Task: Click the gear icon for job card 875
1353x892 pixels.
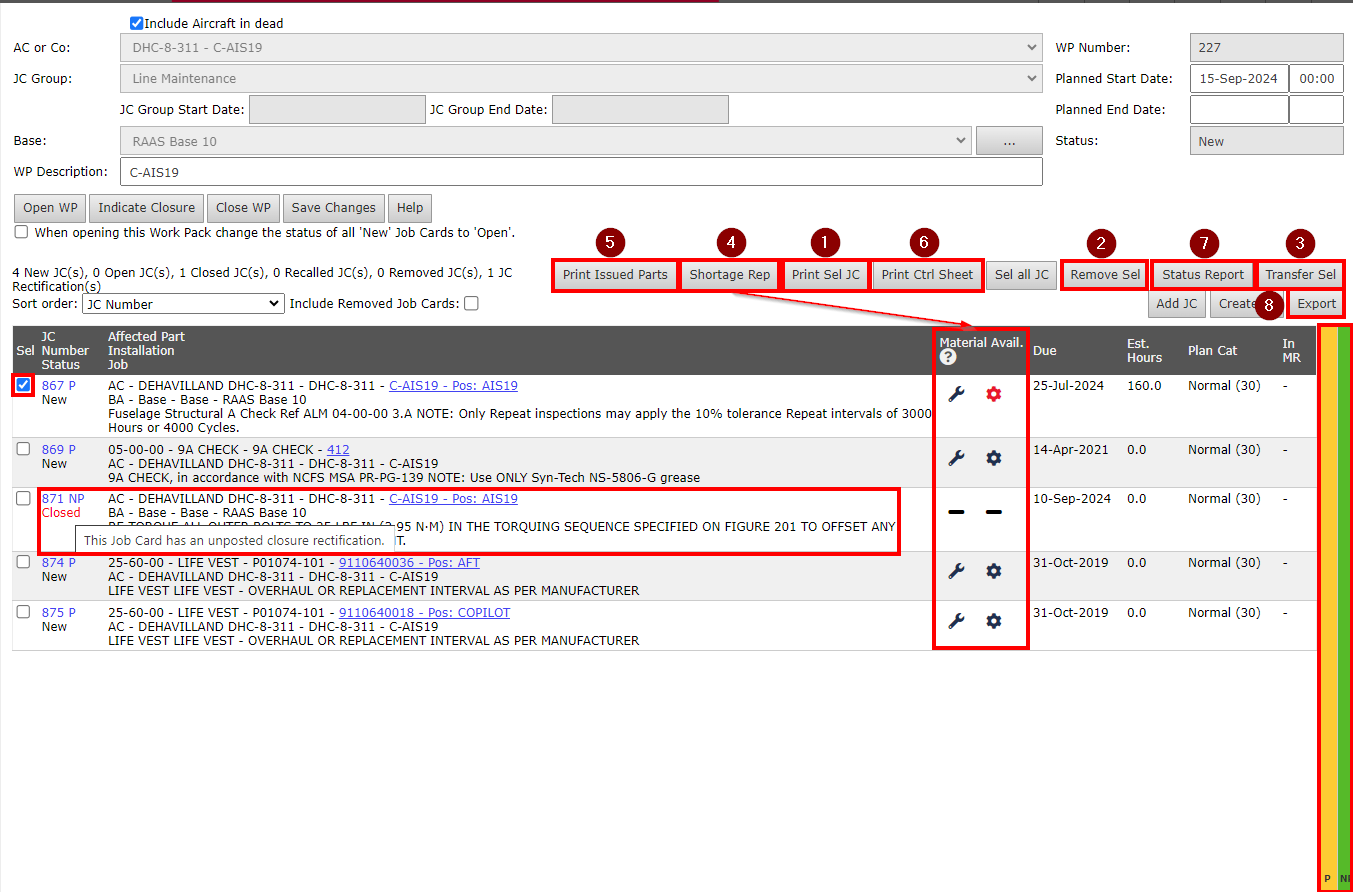Action: click(993, 621)
